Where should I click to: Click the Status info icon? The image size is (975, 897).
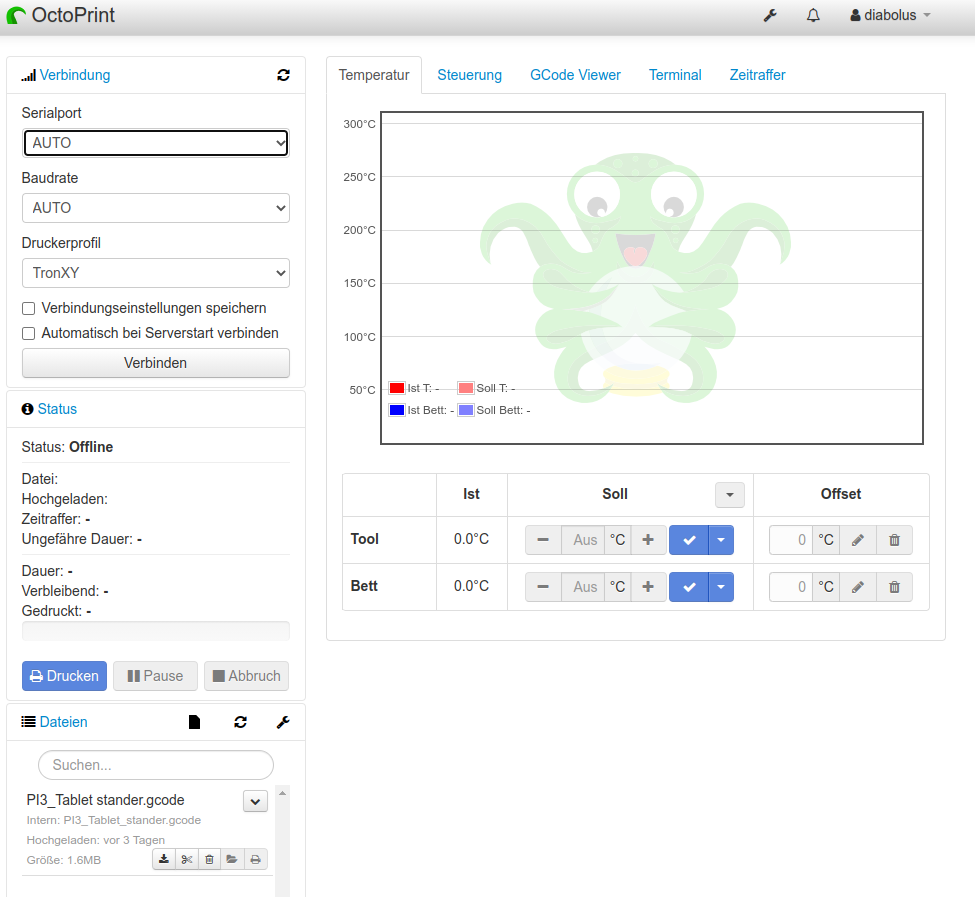[x=27, y=409]
